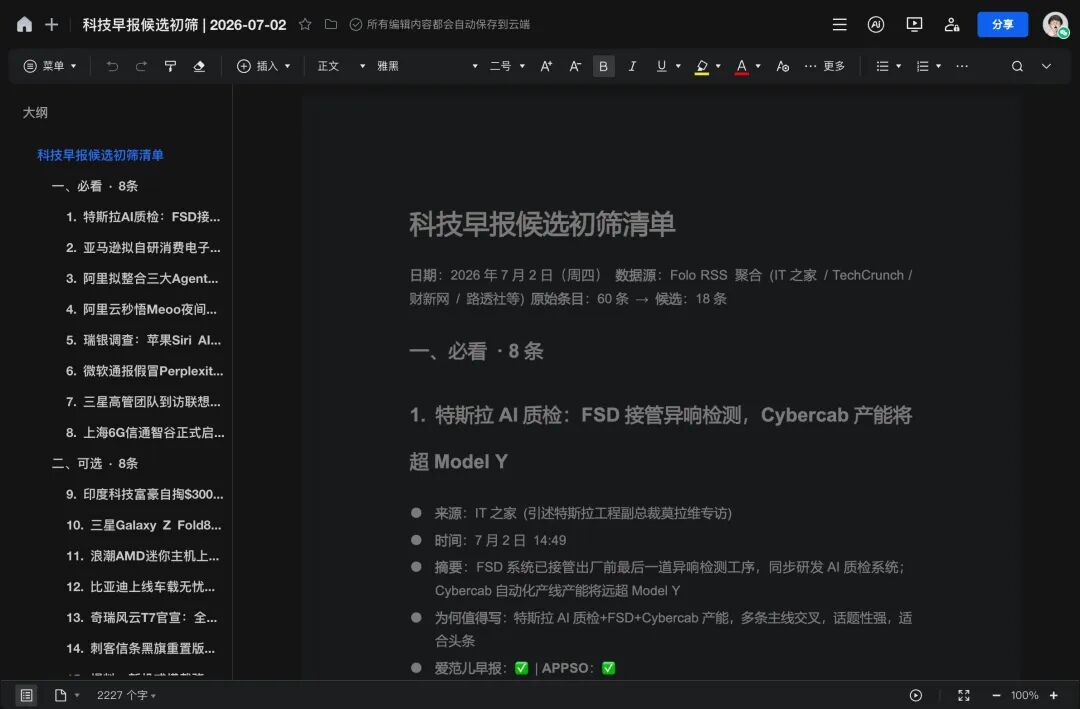Image resolution: width=1080 pixels, height=709 pixels.
Task: Toggle italic formatting
Action: (632, 66)
